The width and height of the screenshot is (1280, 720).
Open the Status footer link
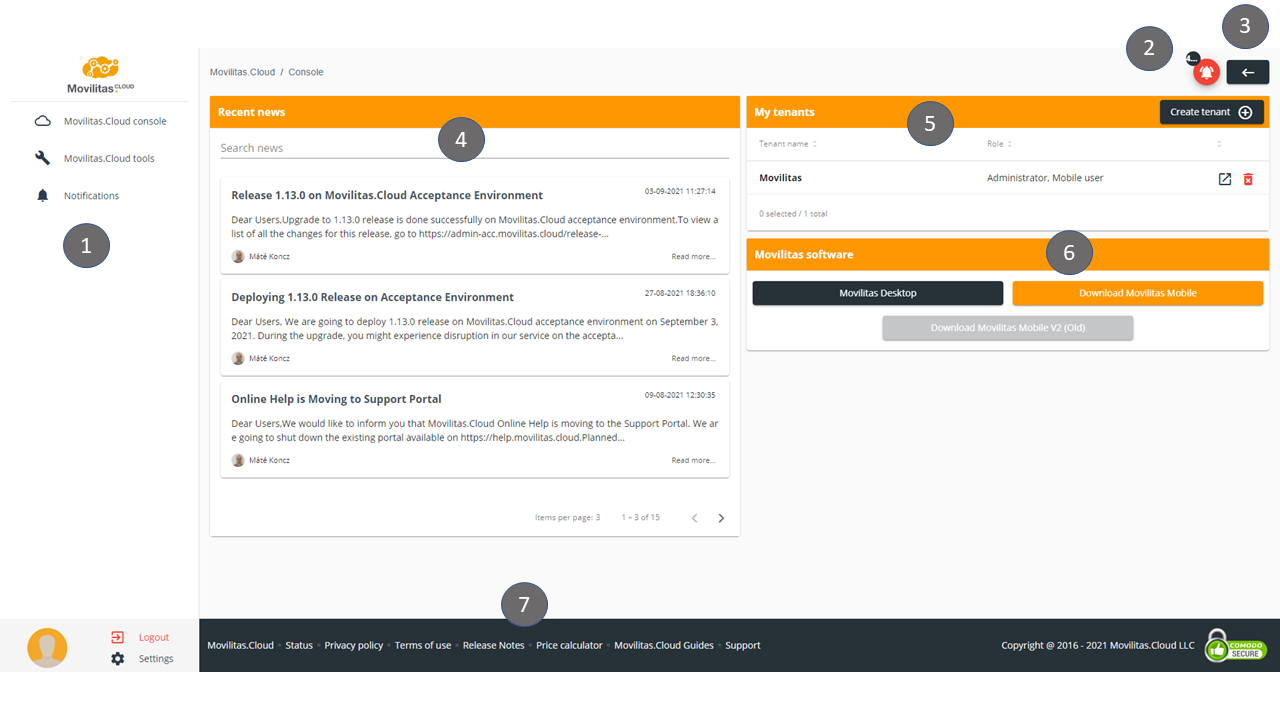pos(299,645)
